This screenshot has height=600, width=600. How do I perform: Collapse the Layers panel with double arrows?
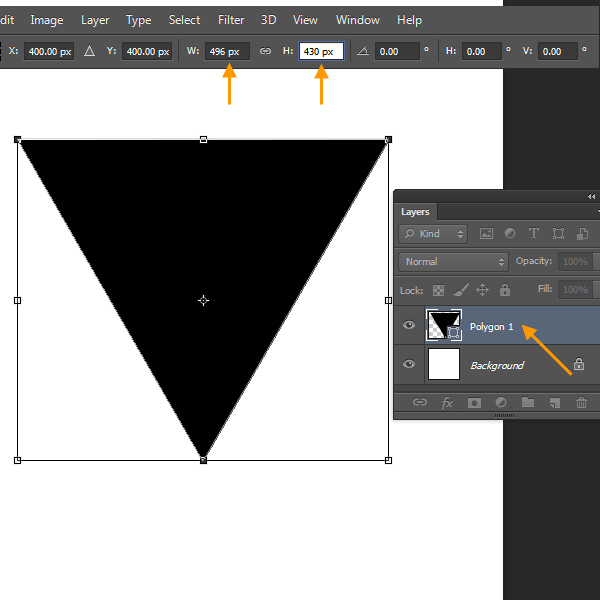point(591,197)
